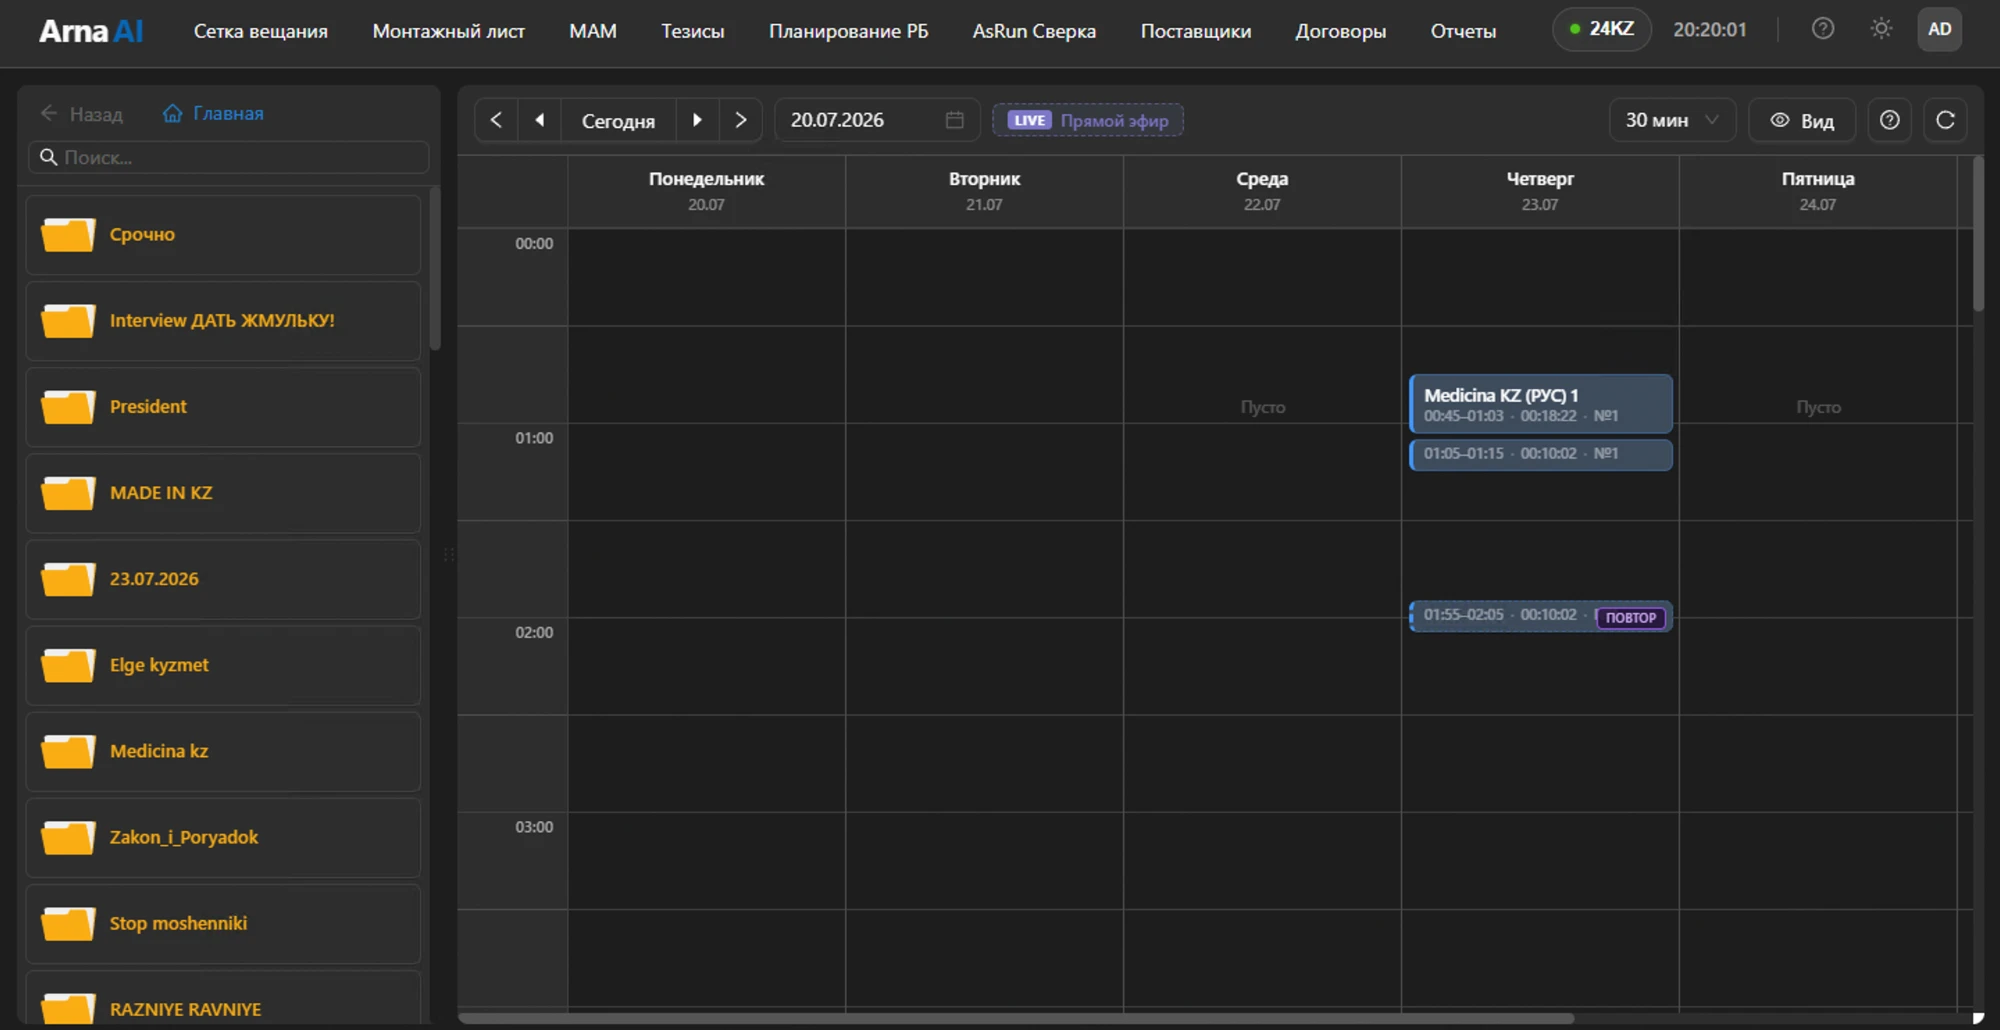Open Договоры section

(1341, 31)
